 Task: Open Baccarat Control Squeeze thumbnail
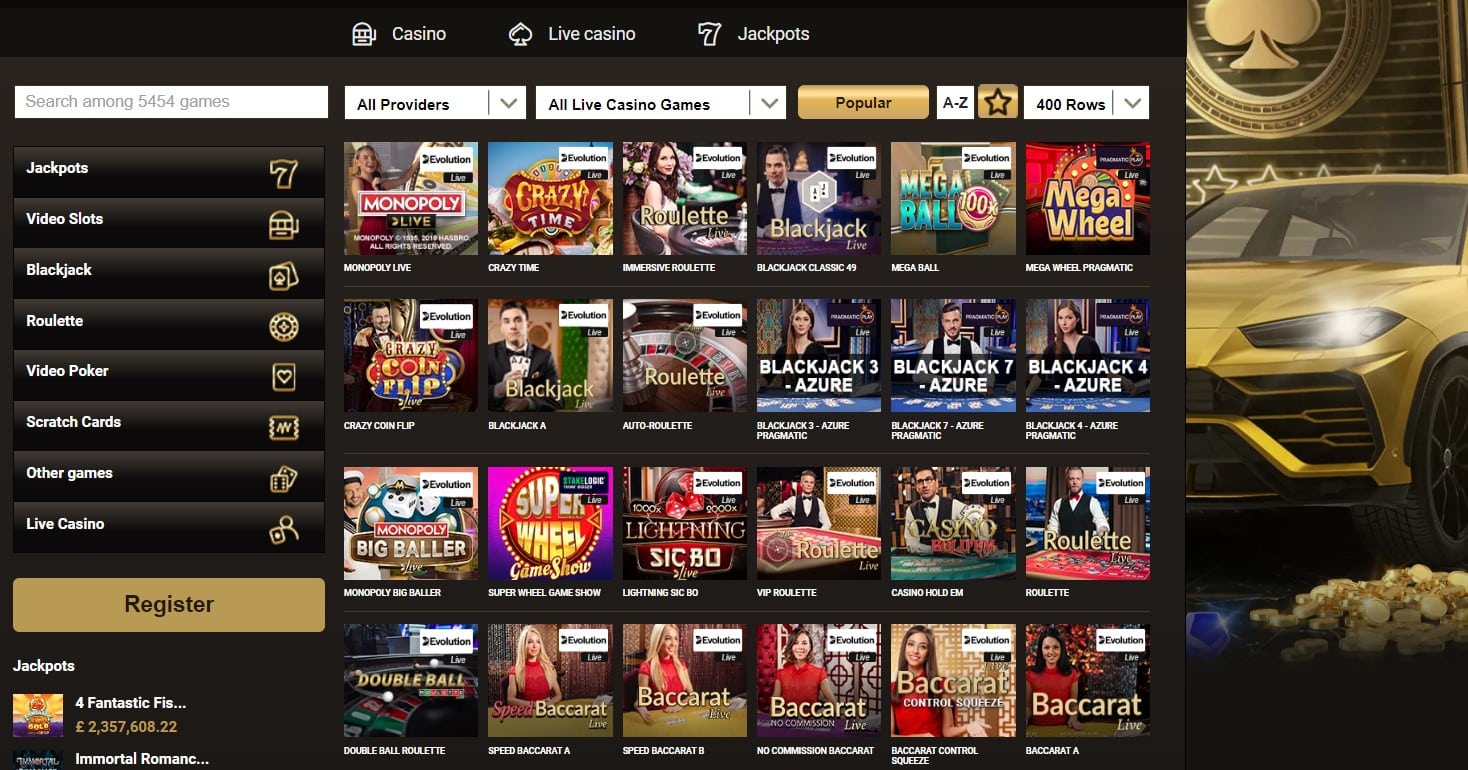[953, 680]
